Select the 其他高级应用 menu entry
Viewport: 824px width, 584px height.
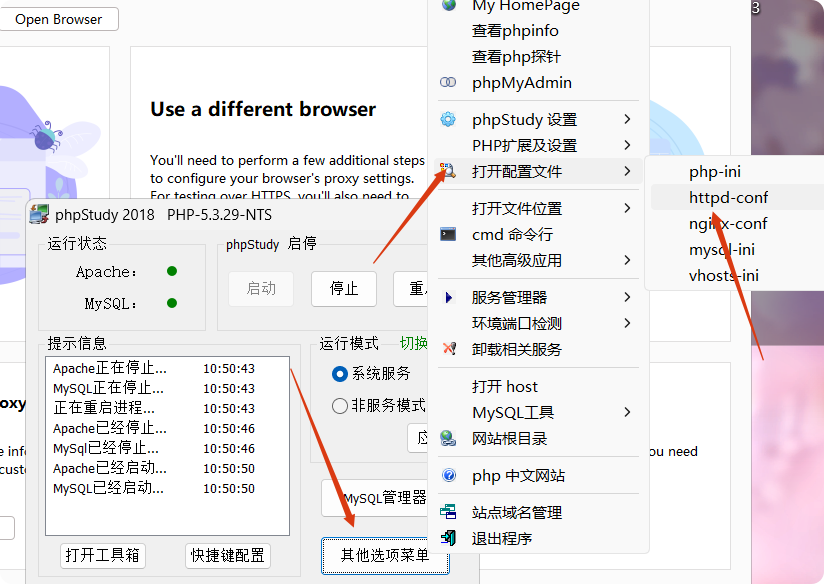517,260
